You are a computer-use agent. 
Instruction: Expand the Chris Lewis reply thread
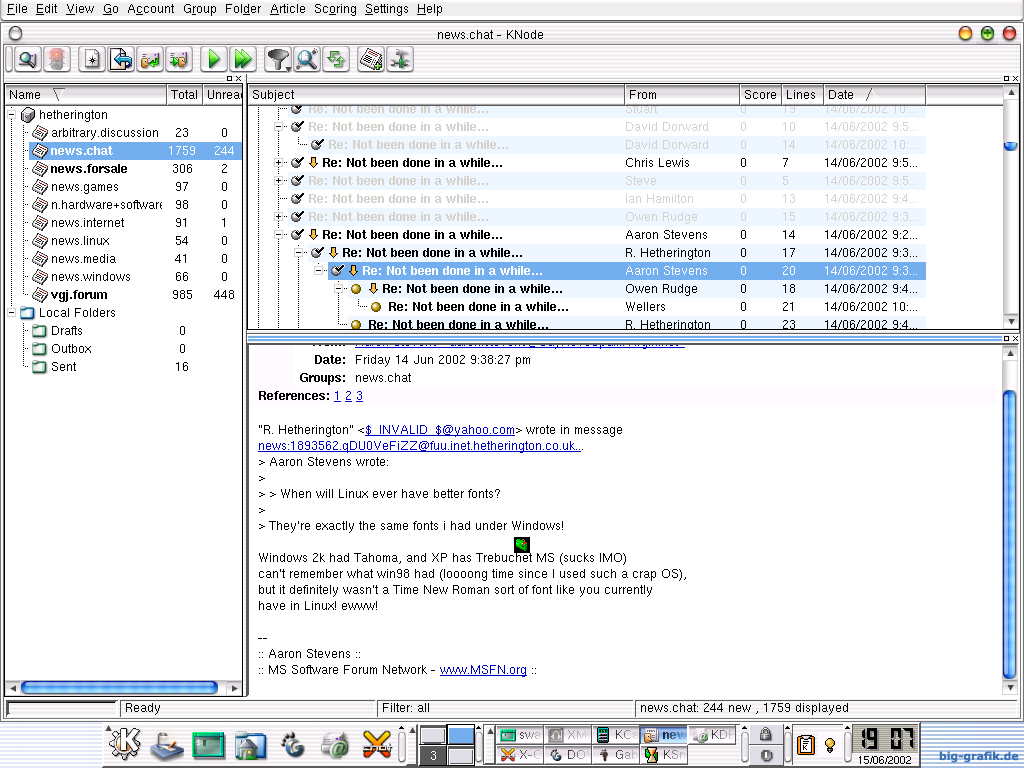tap(280, 163)
